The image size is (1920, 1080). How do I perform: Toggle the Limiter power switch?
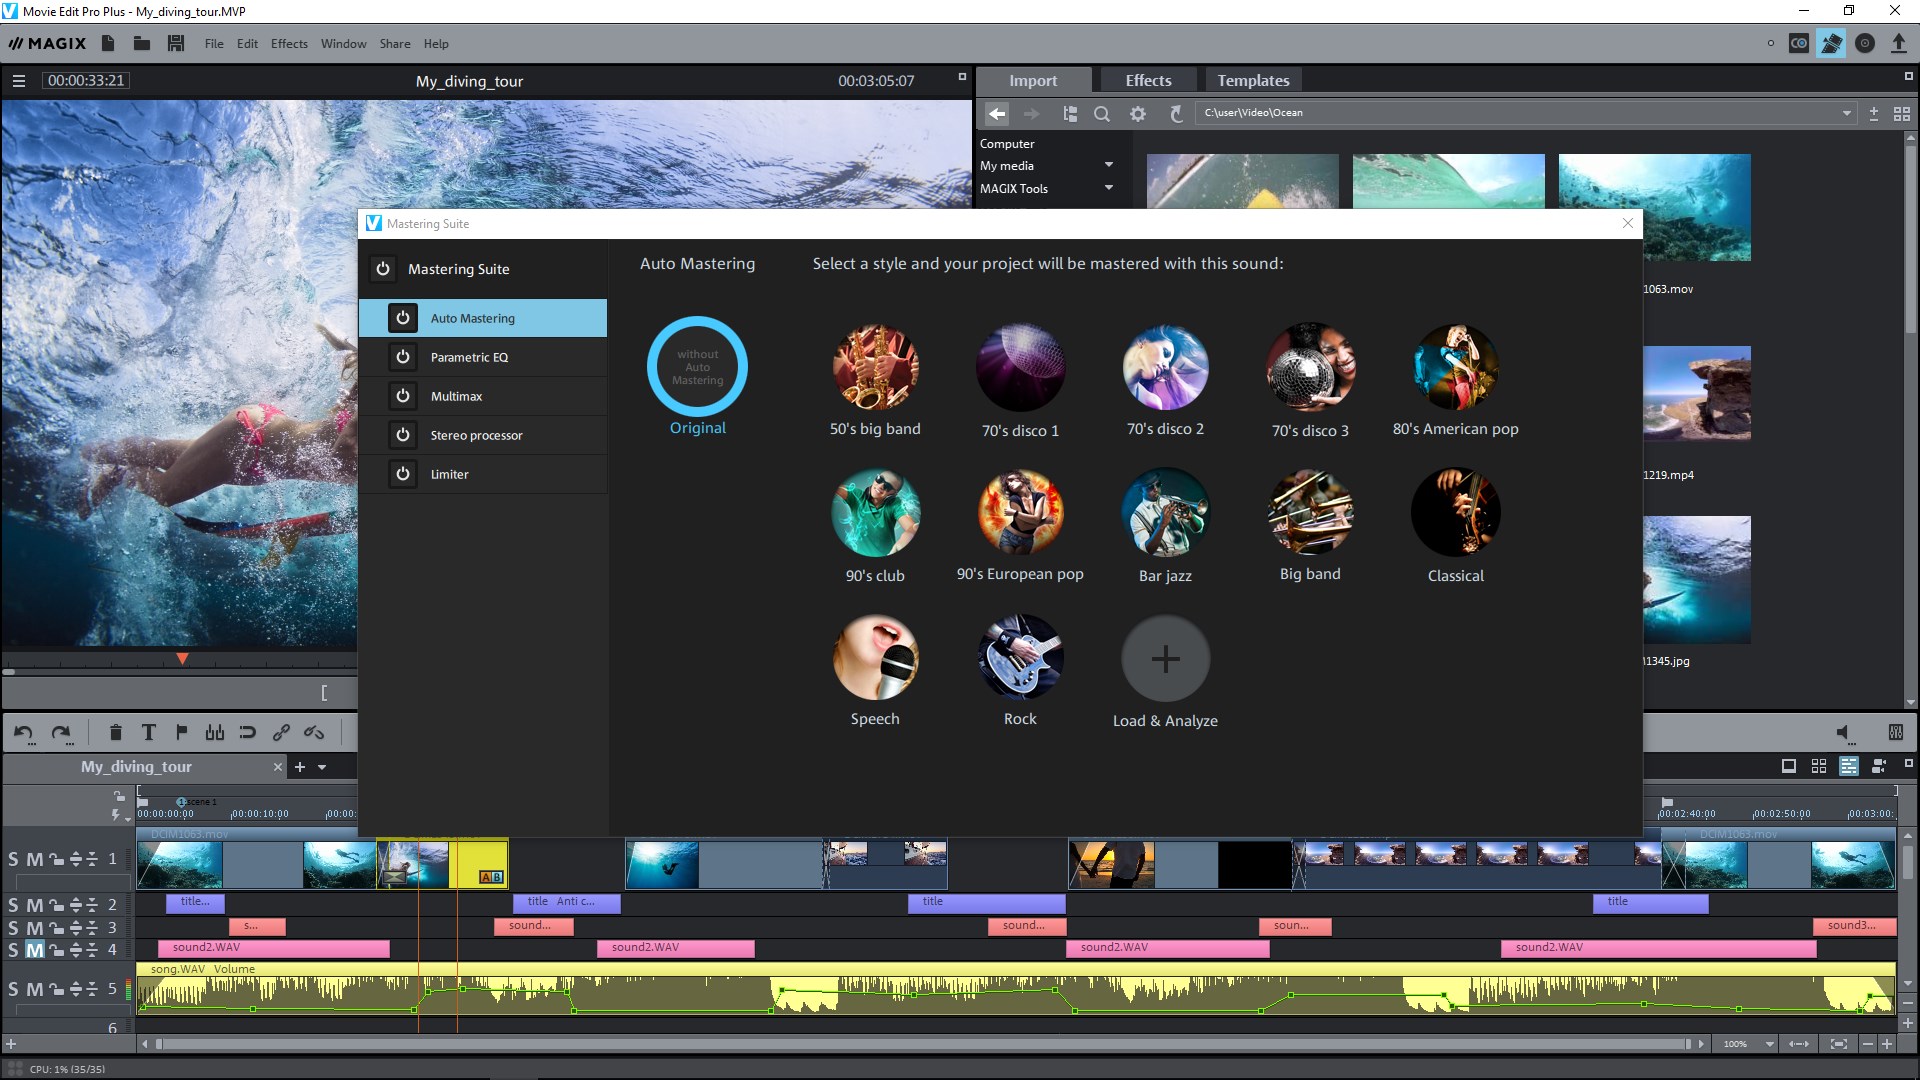(x=403, y=474)
